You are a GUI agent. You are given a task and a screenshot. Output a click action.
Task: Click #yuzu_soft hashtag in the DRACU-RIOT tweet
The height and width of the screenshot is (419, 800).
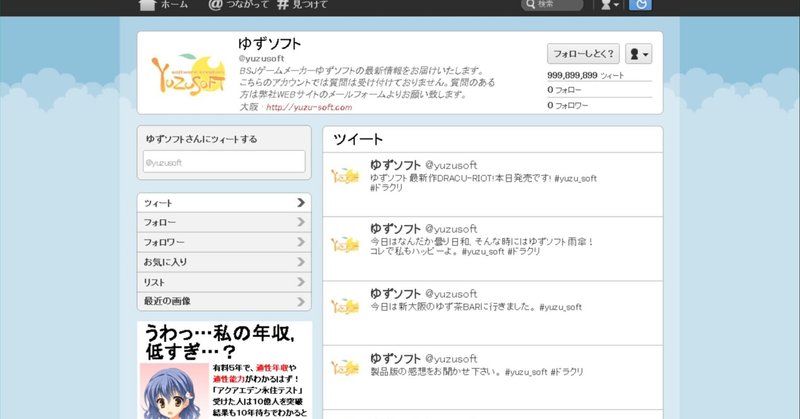pyautogui.click(x=575, y=179)
